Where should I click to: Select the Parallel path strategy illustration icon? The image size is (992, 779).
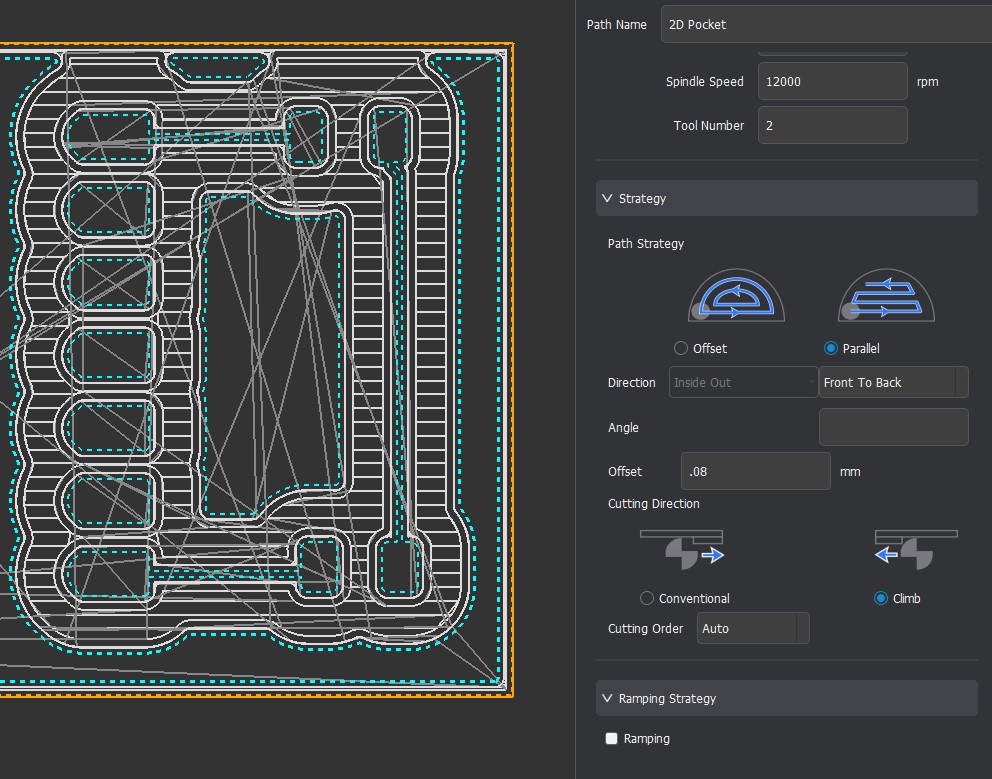[x=886, y=296]
